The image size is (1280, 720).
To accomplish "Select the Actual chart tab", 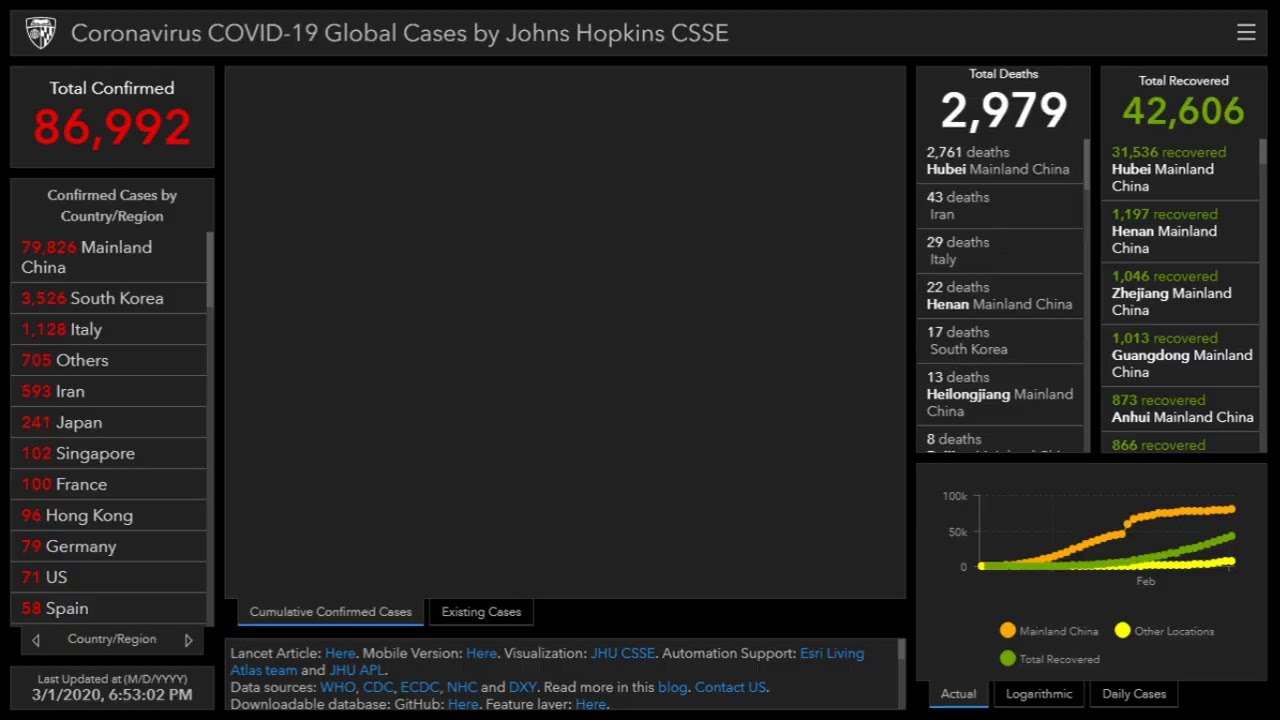I will pos(958,694).
